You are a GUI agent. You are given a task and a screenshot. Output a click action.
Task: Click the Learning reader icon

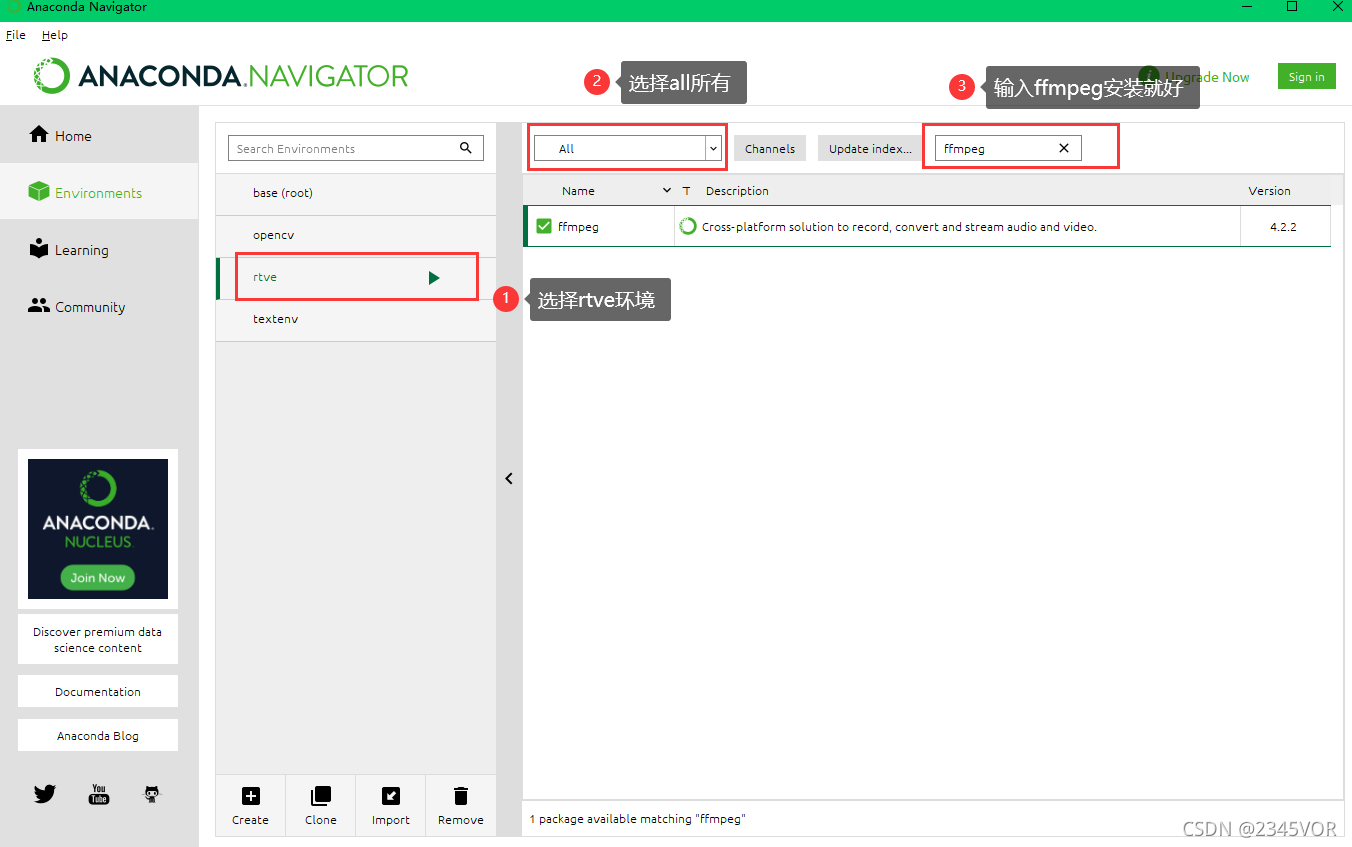[x=39, y=248]
